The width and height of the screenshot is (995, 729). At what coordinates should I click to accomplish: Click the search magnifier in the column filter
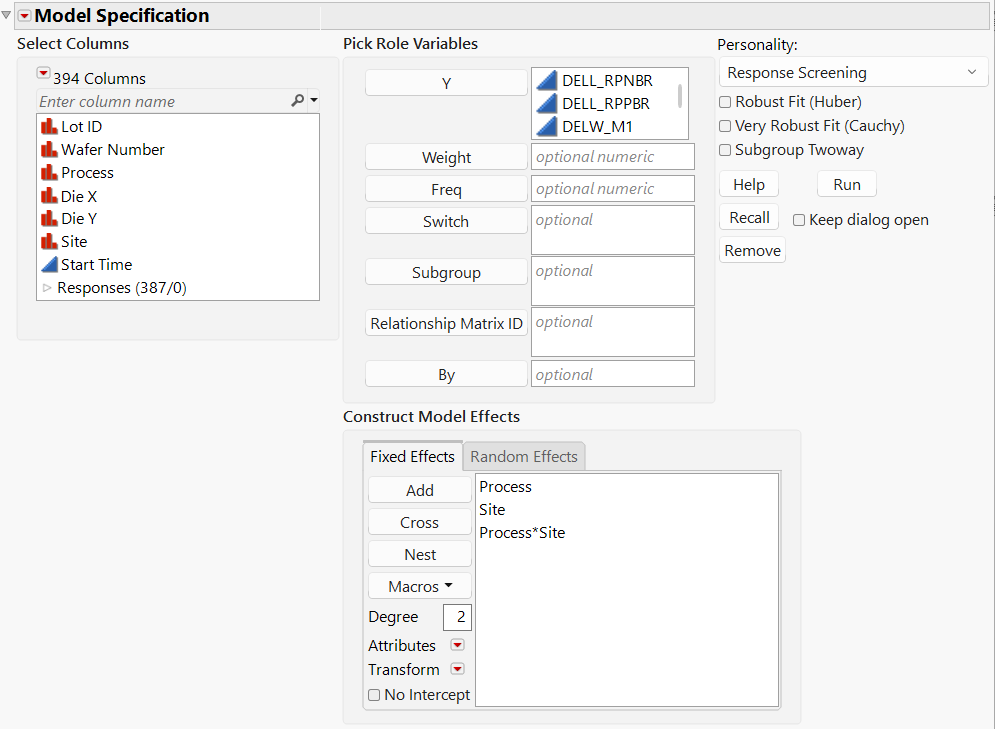(x=299, y=101)
